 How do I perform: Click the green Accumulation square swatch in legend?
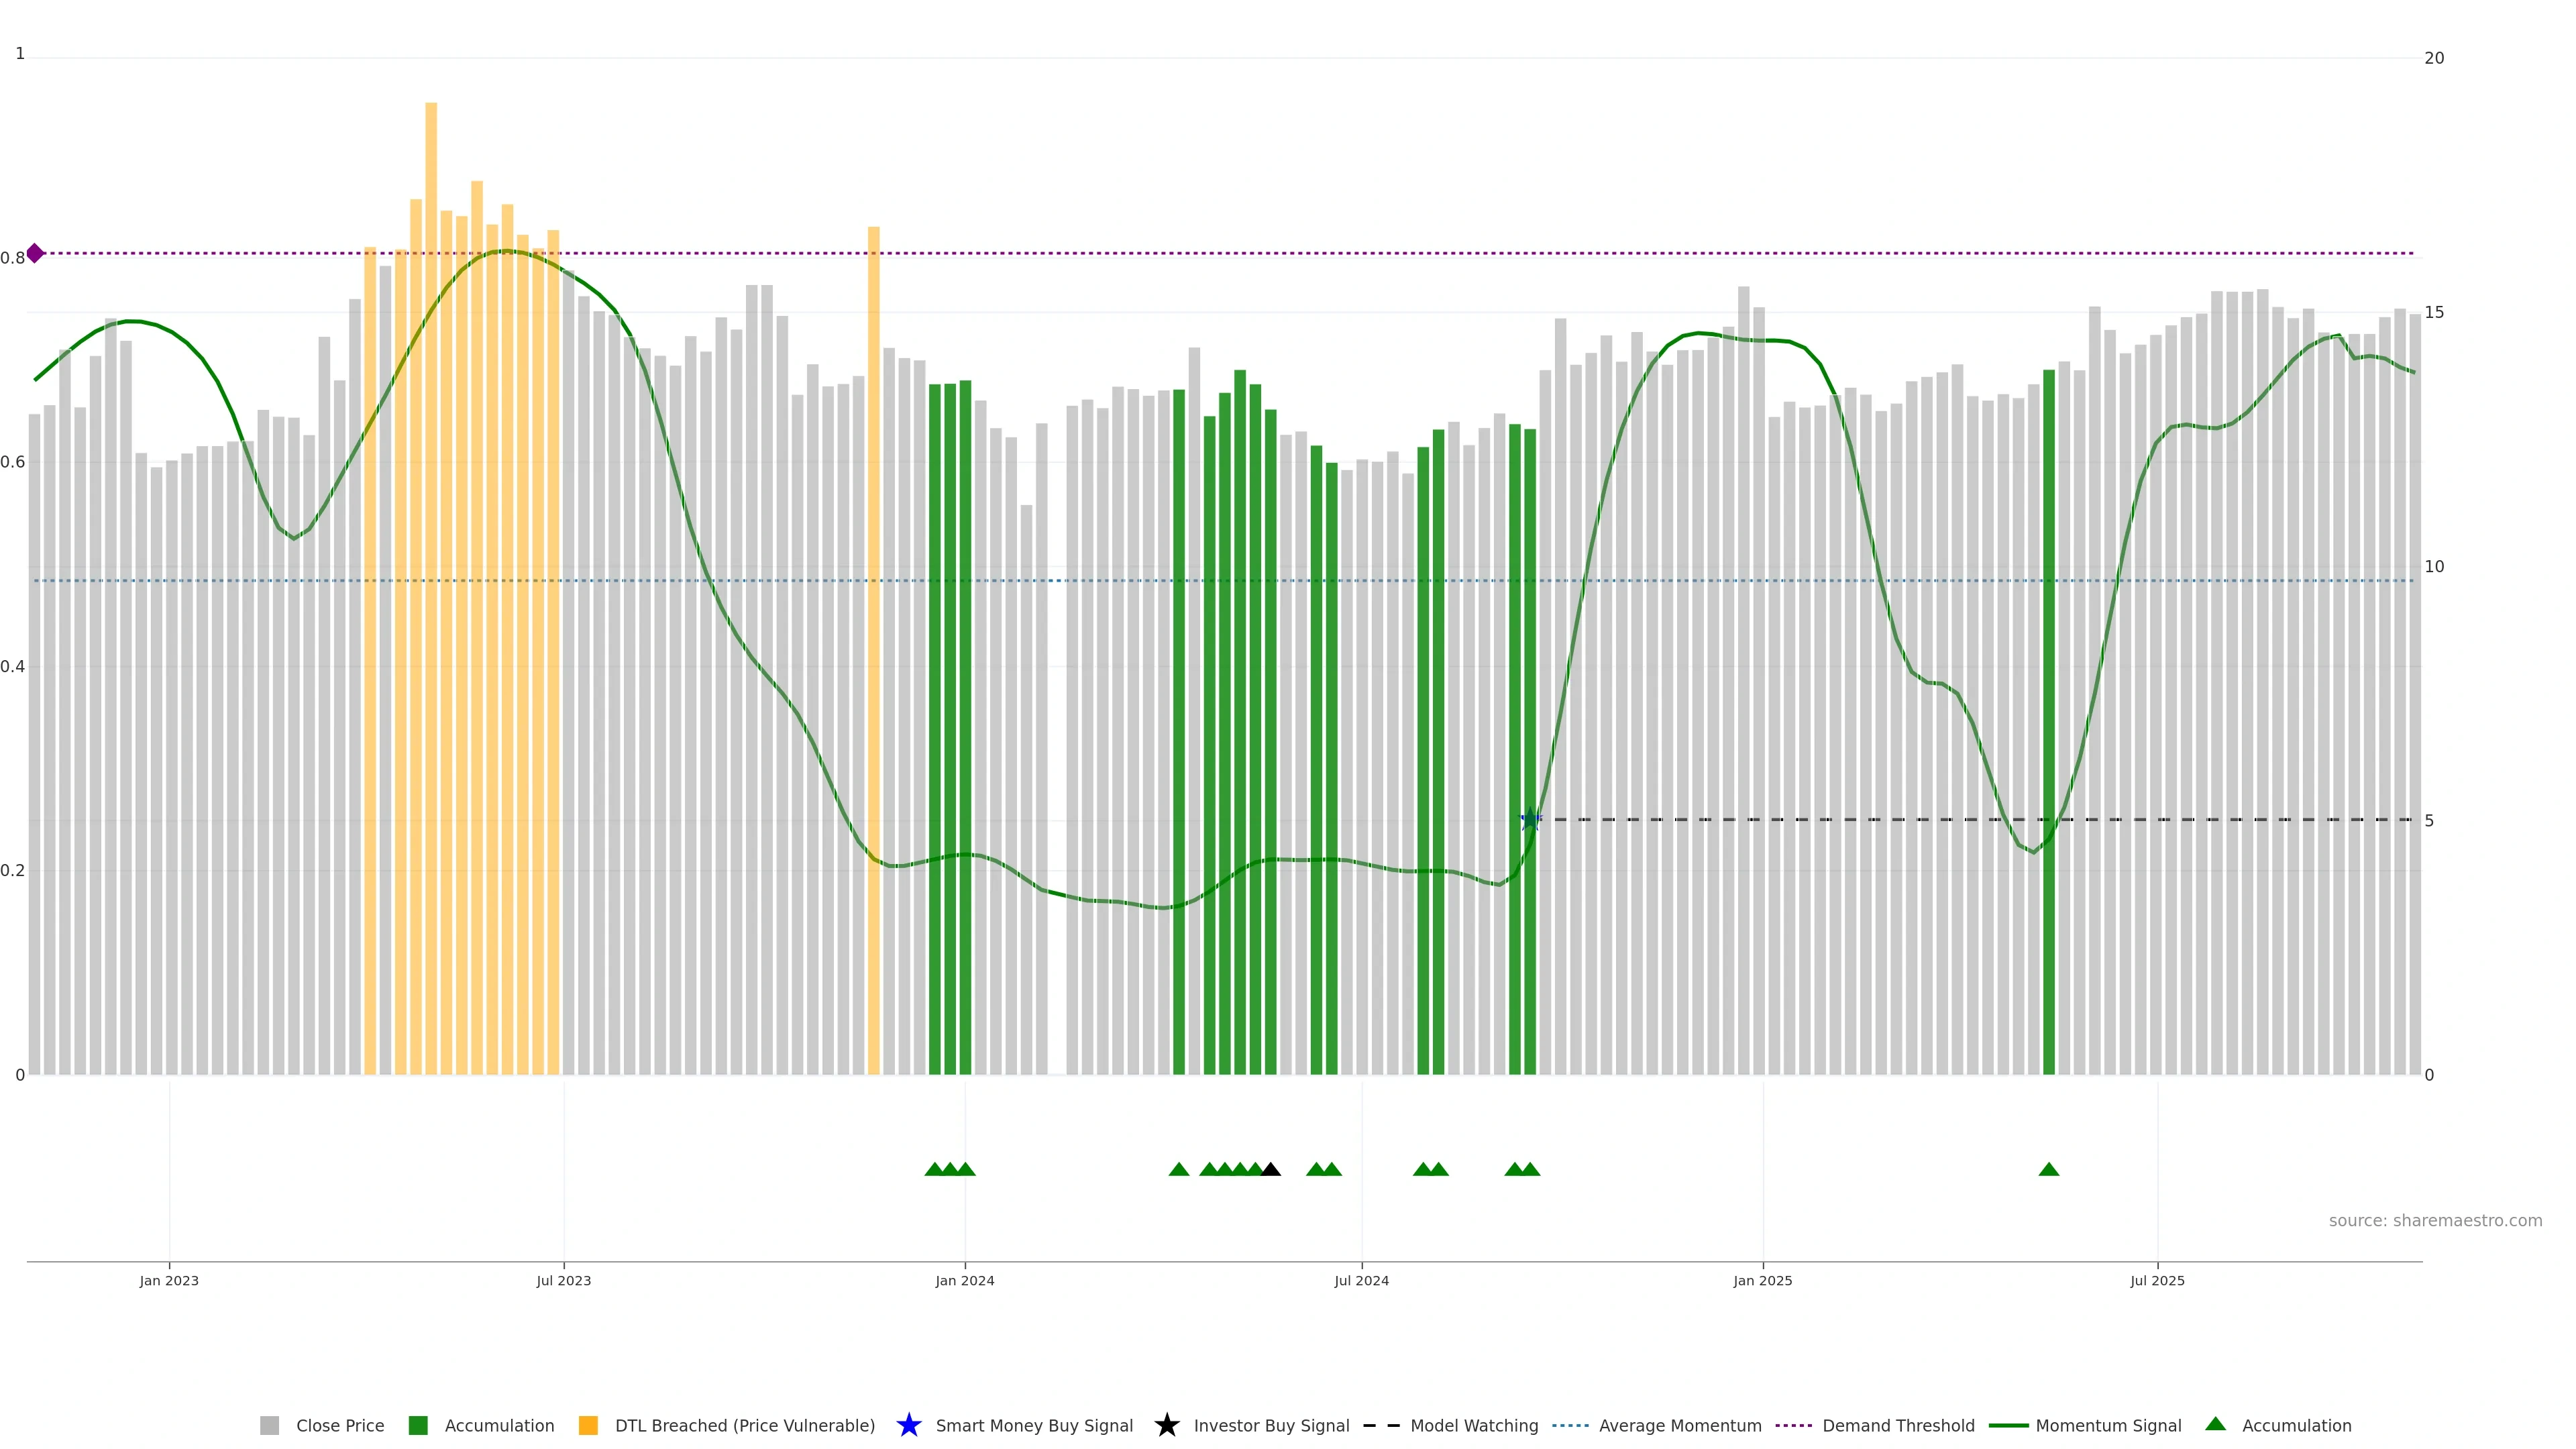pos(418,1425)
